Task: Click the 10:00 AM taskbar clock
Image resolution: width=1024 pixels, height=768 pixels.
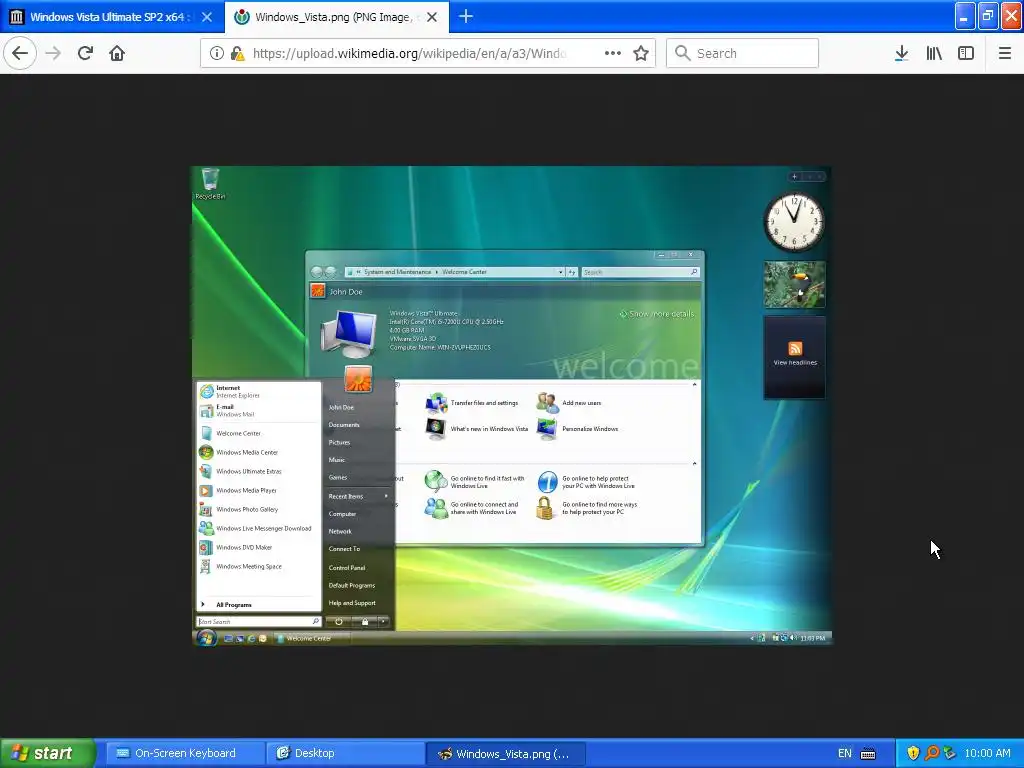Action: [x=987, y=753]
